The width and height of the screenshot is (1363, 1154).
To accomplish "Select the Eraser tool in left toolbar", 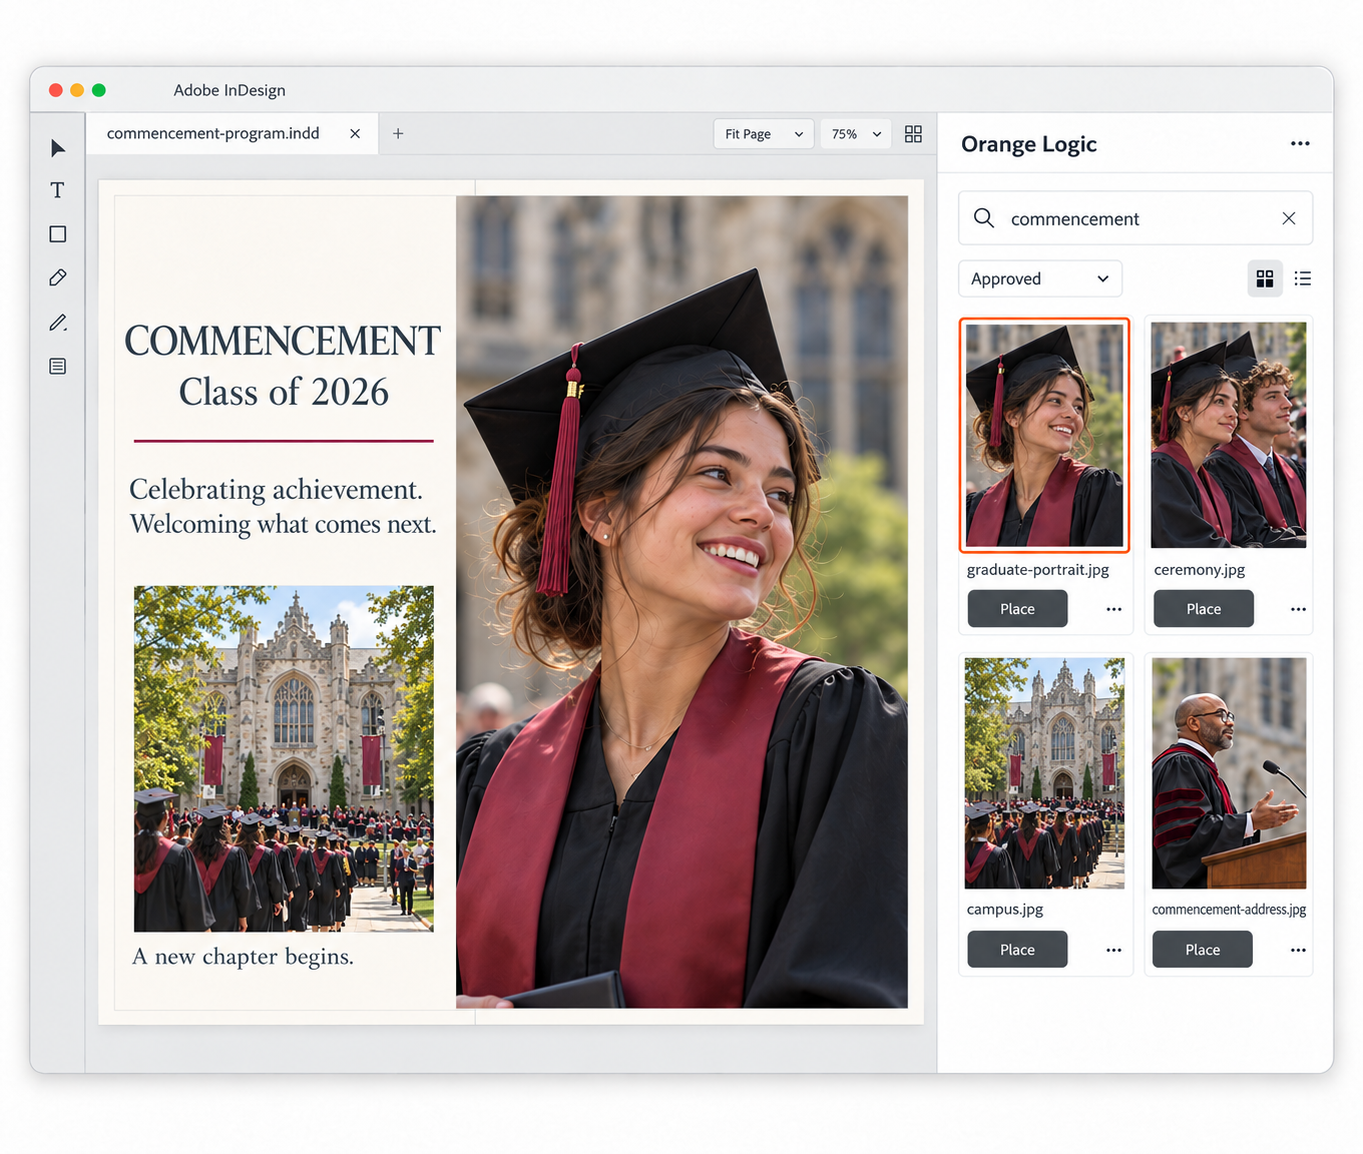I will pyautogui.click(x=58, y=278).
